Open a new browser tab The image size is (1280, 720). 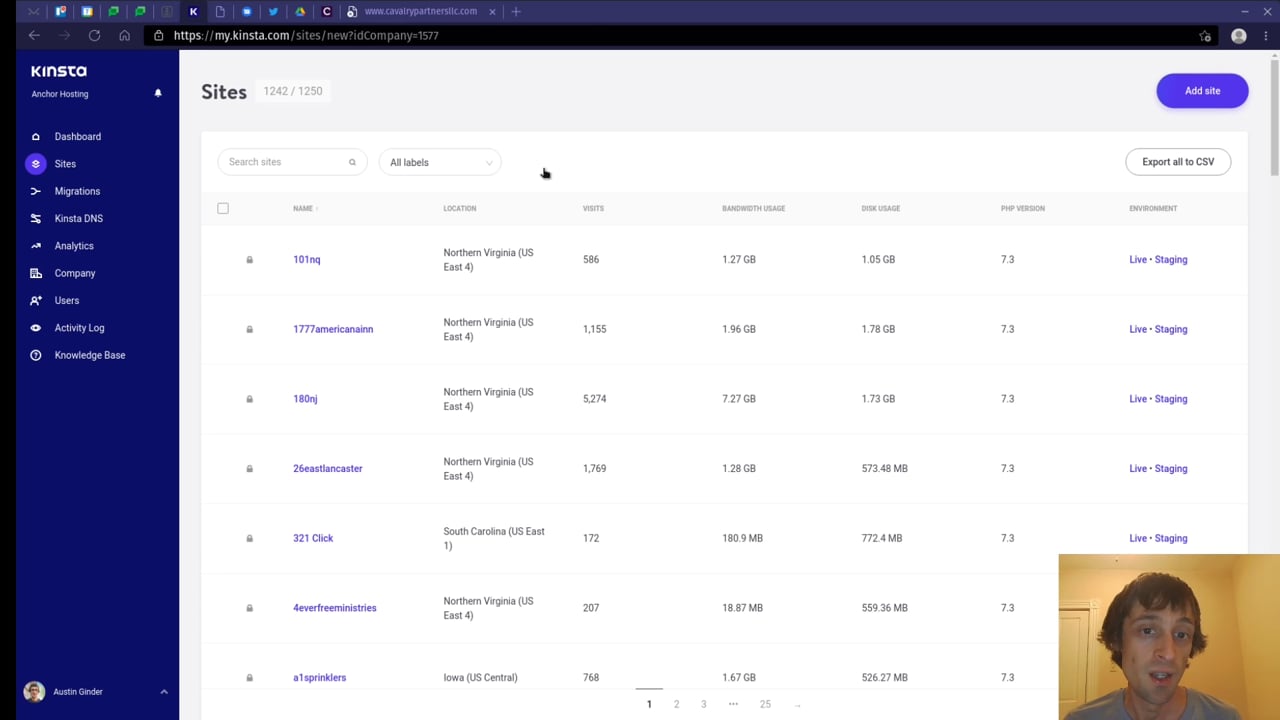pyautogui.click(x=516, y=12)
